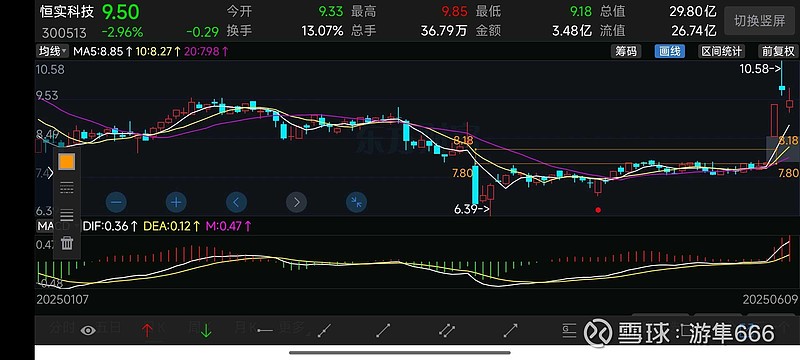The height and width of the screenshot is (360, 800).
Task: Switch to portrait with 切换竖屏 button
Action: pos(759,21)
